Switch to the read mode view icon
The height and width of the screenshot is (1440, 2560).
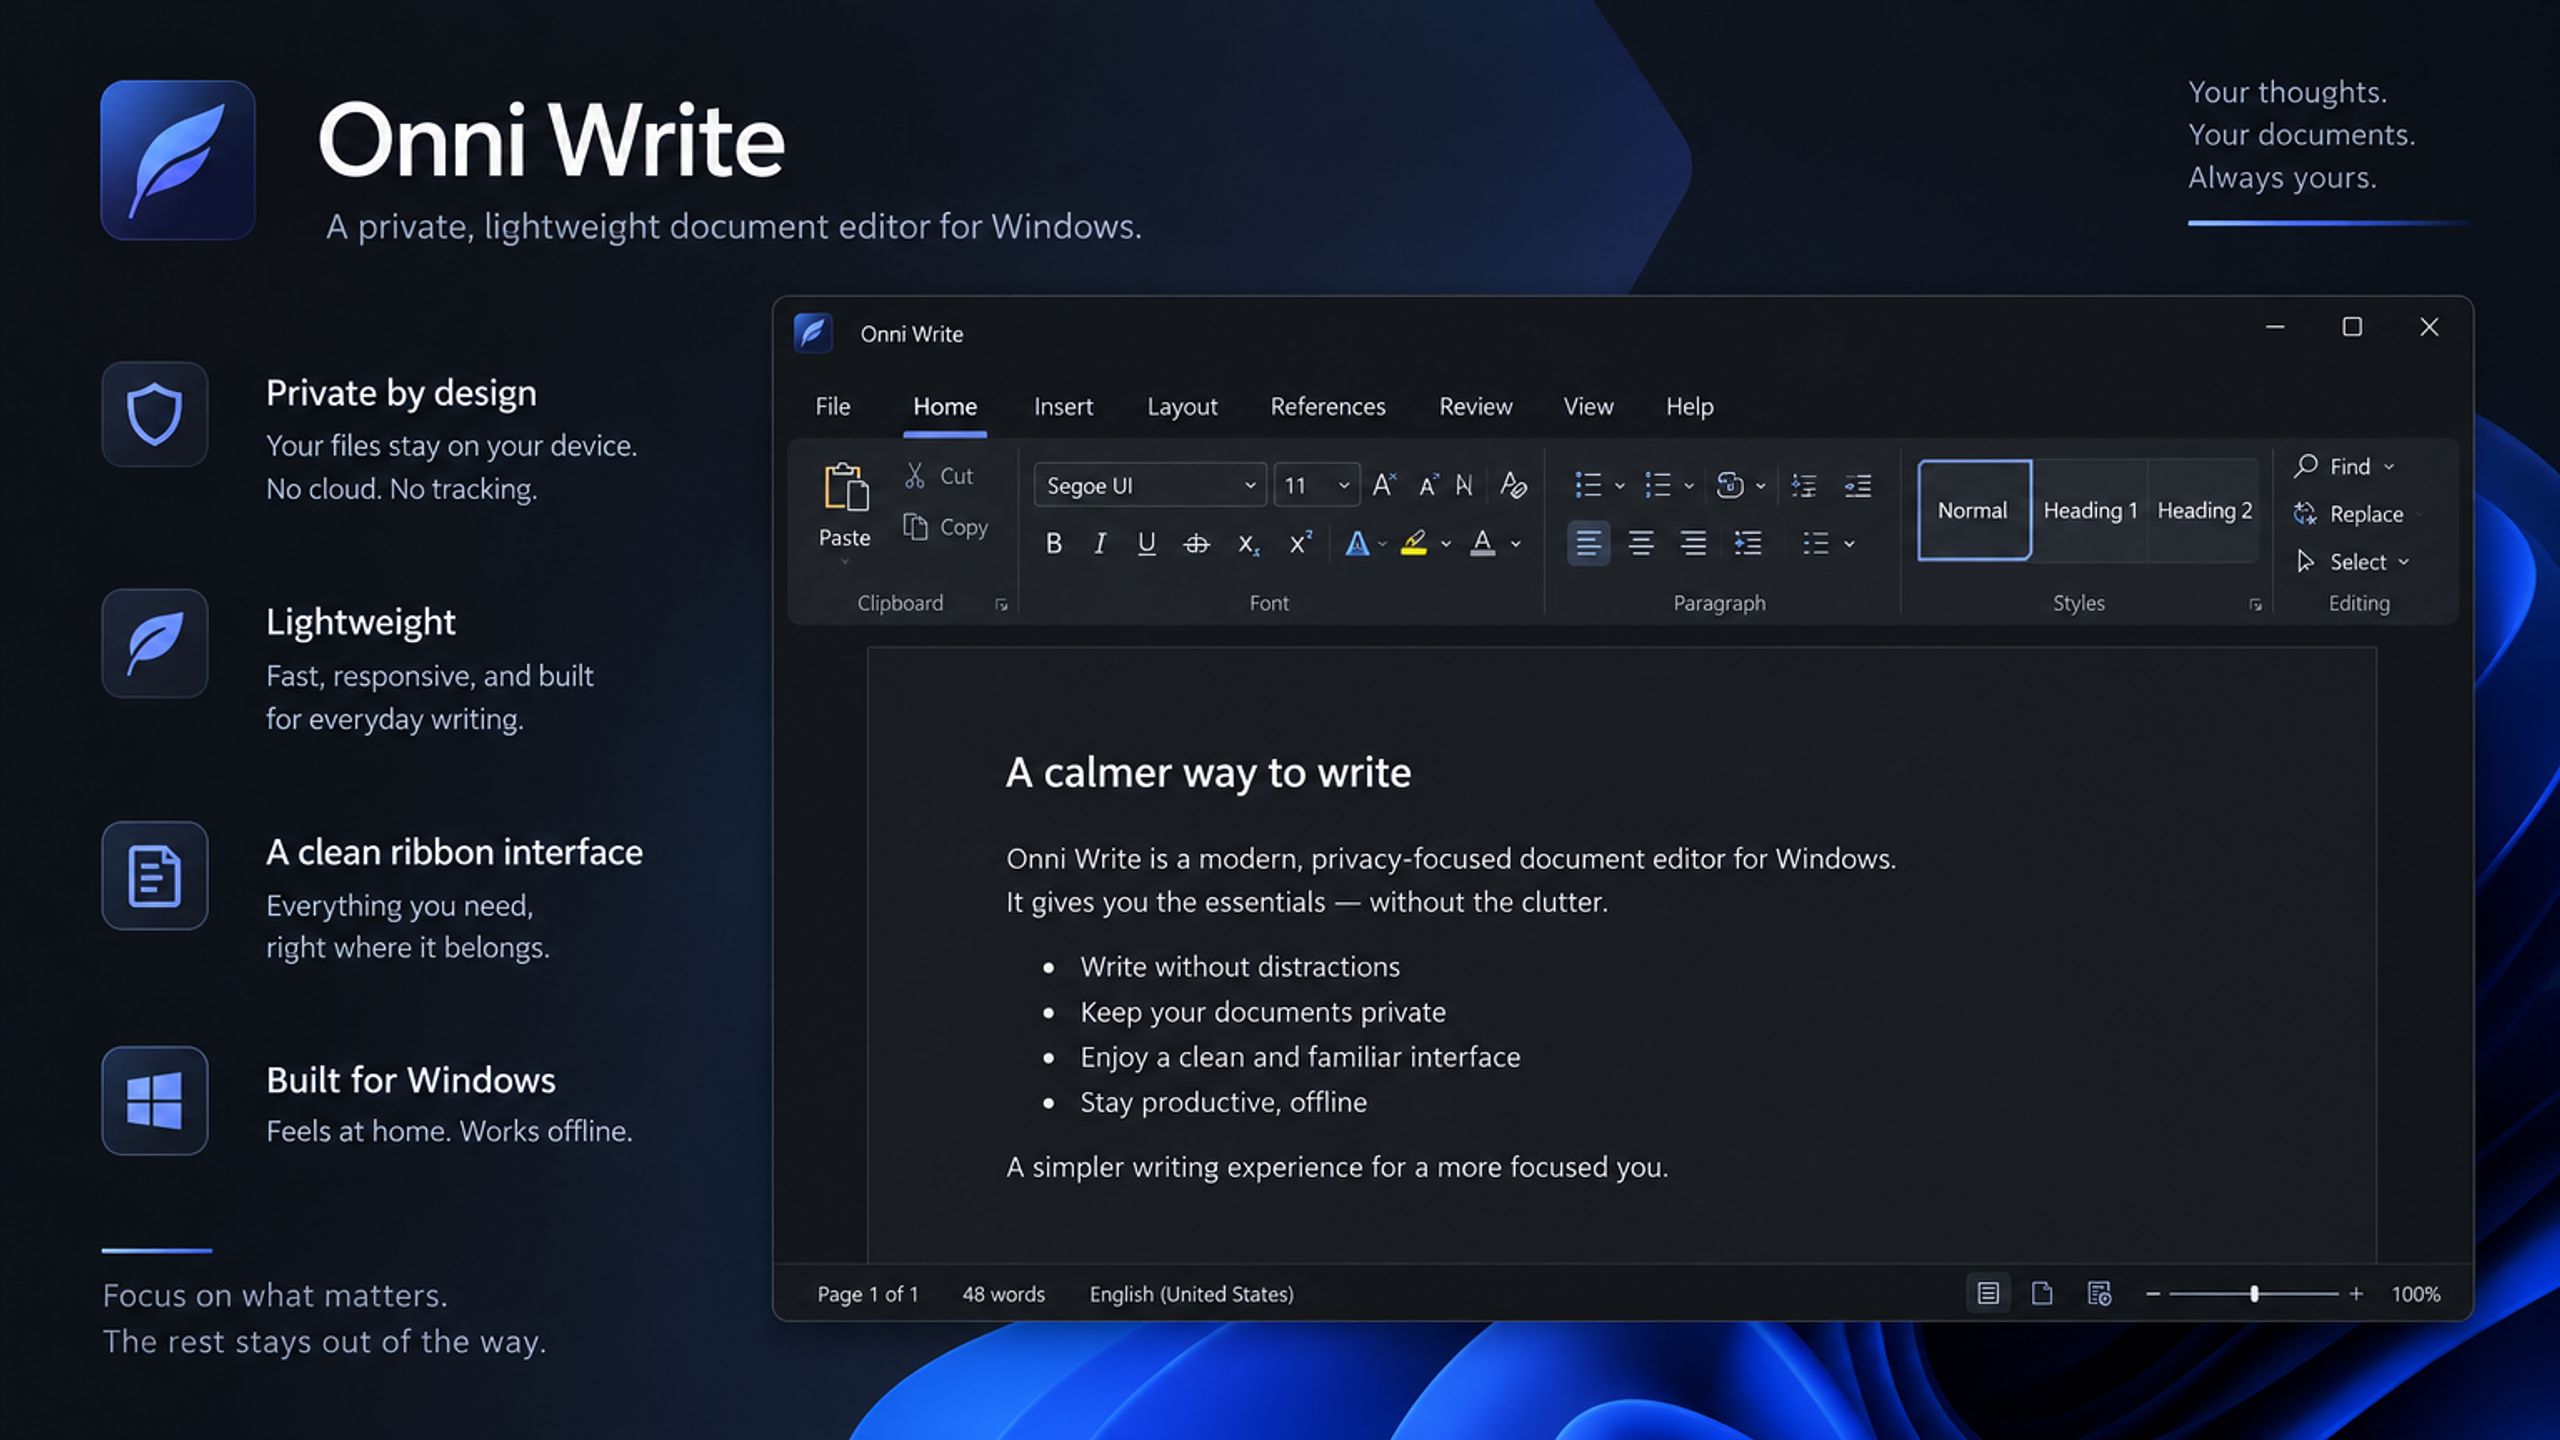click(x=1988, y=1293)
